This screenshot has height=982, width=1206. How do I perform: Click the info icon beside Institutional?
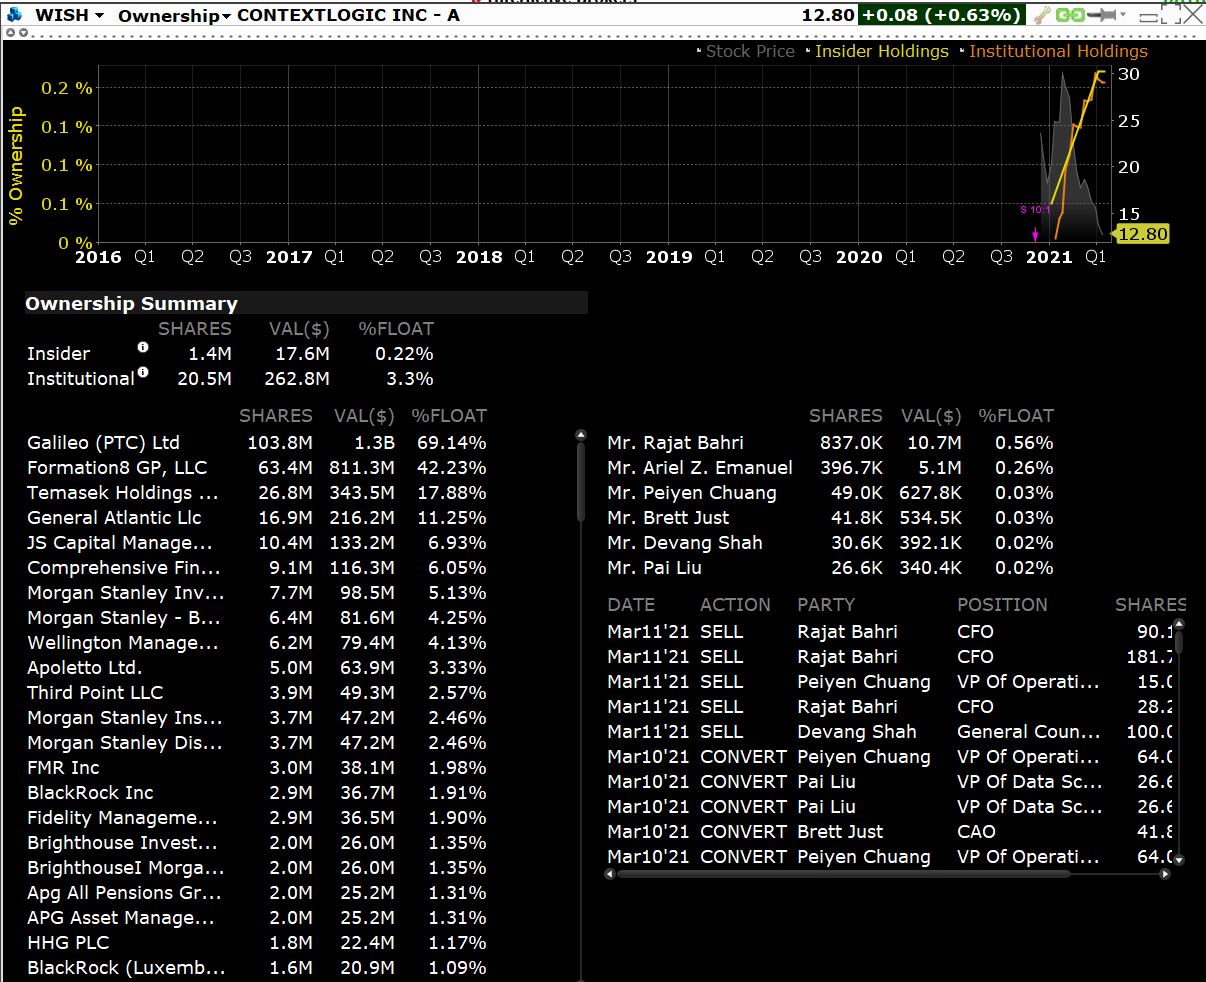142,372
